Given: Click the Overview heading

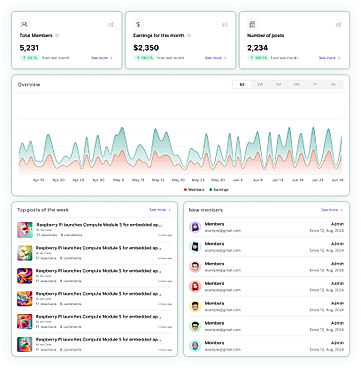Looking at the screenshot, I should click(x=29, y=85).
